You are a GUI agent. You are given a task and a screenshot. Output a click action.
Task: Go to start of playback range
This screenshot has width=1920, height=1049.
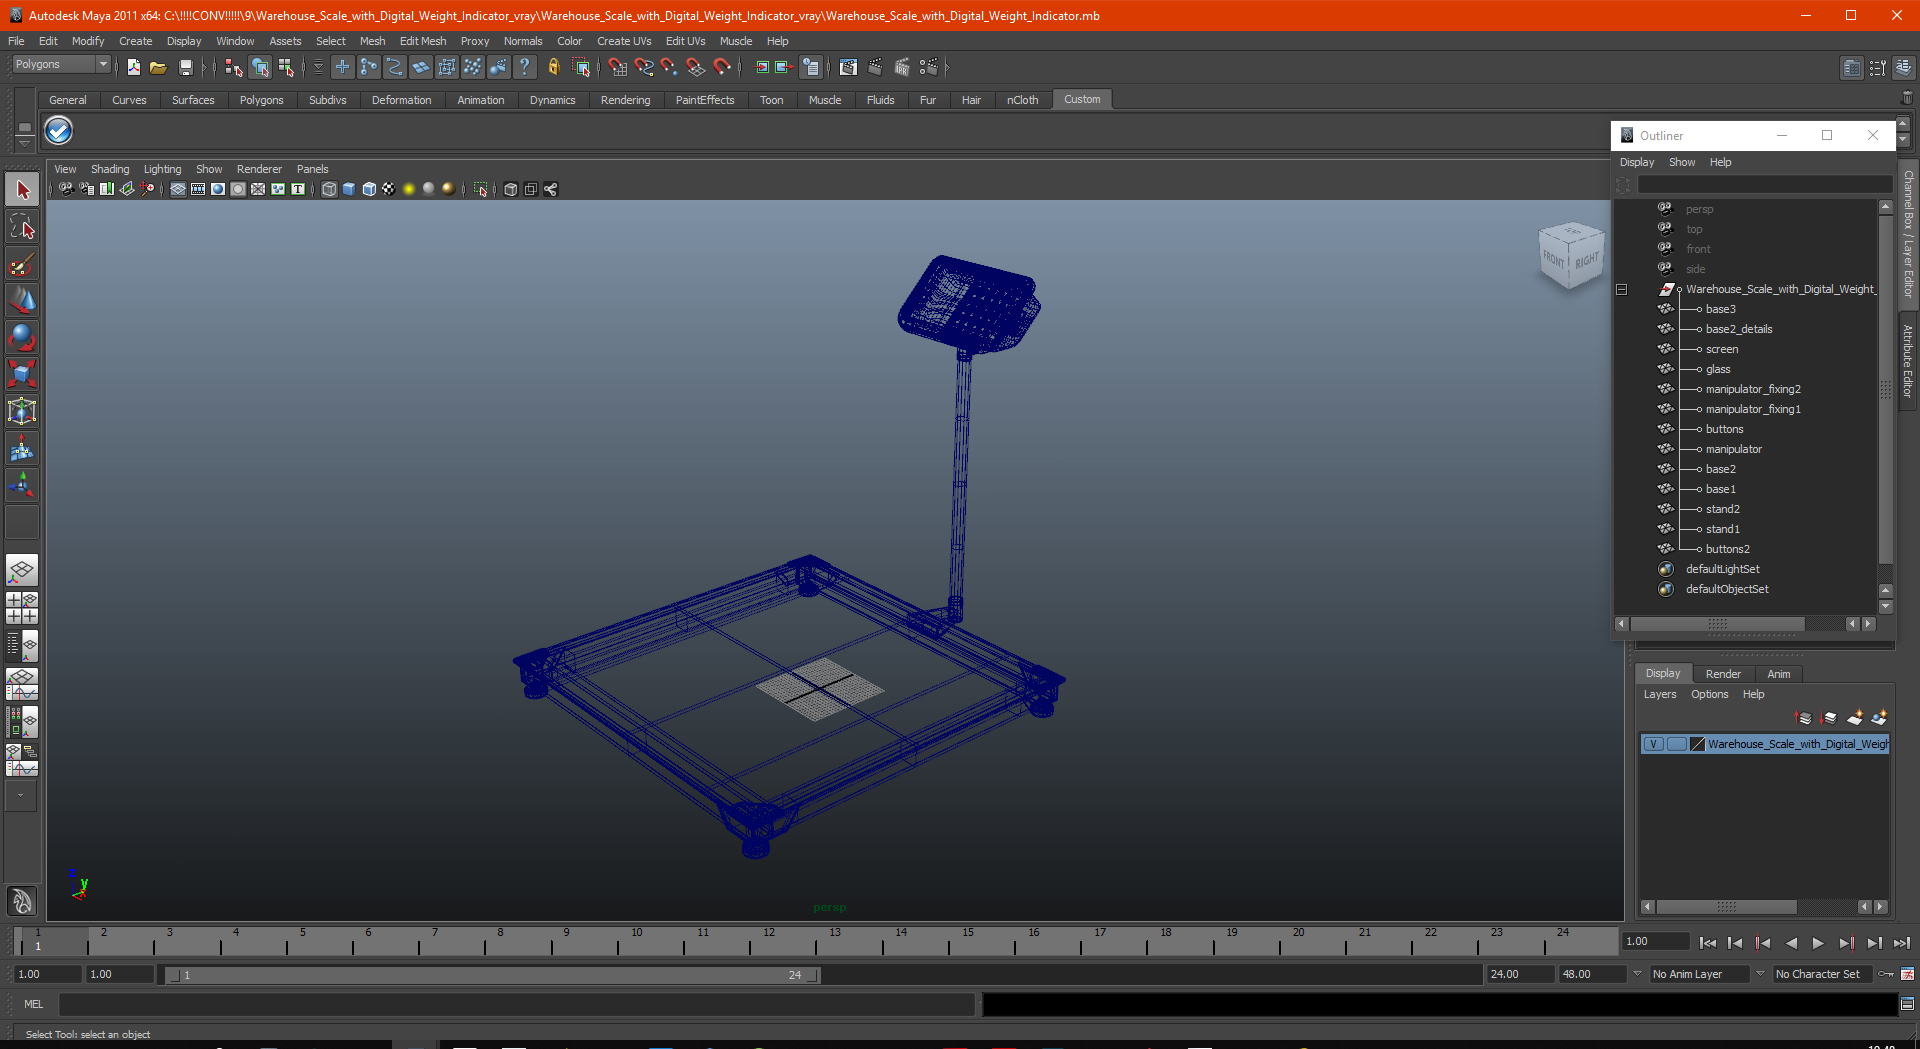tap(1708, 943)
